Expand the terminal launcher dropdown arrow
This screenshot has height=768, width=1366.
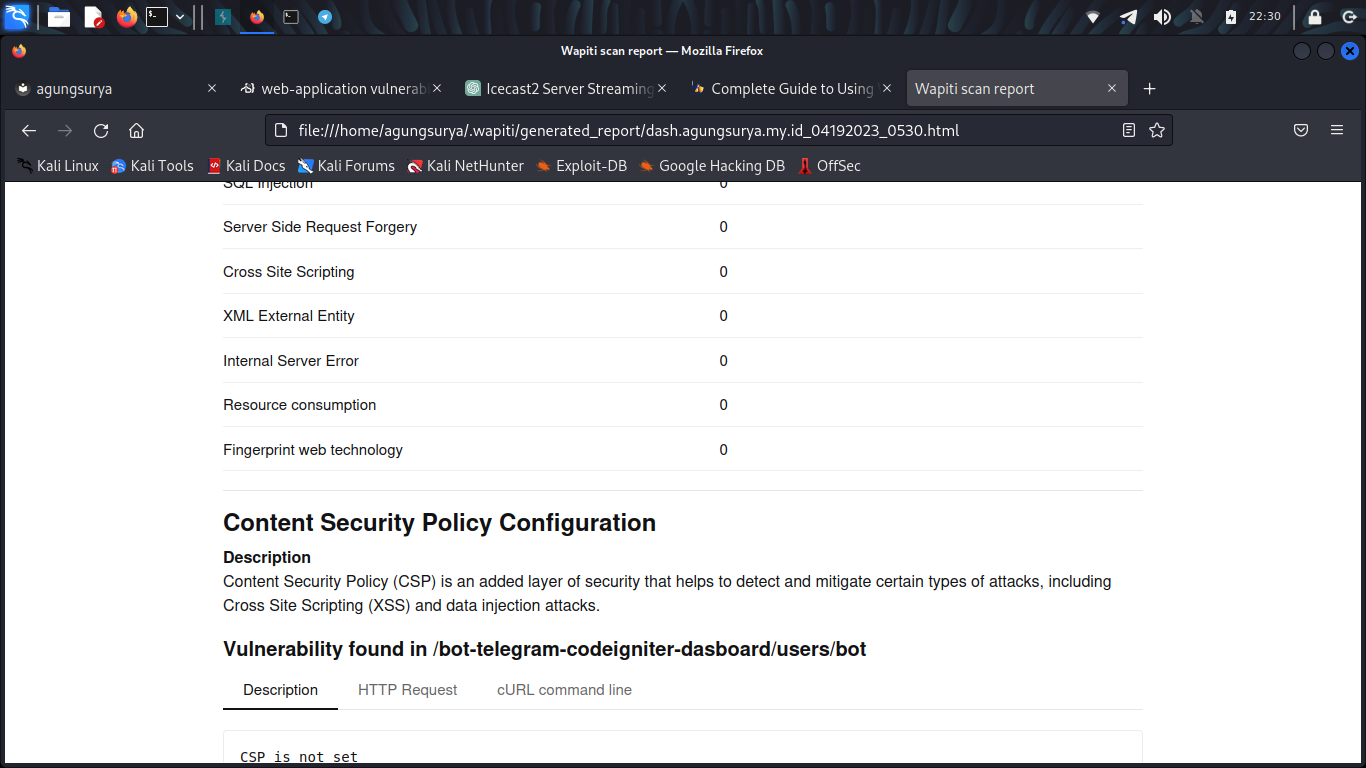(180, 17)
